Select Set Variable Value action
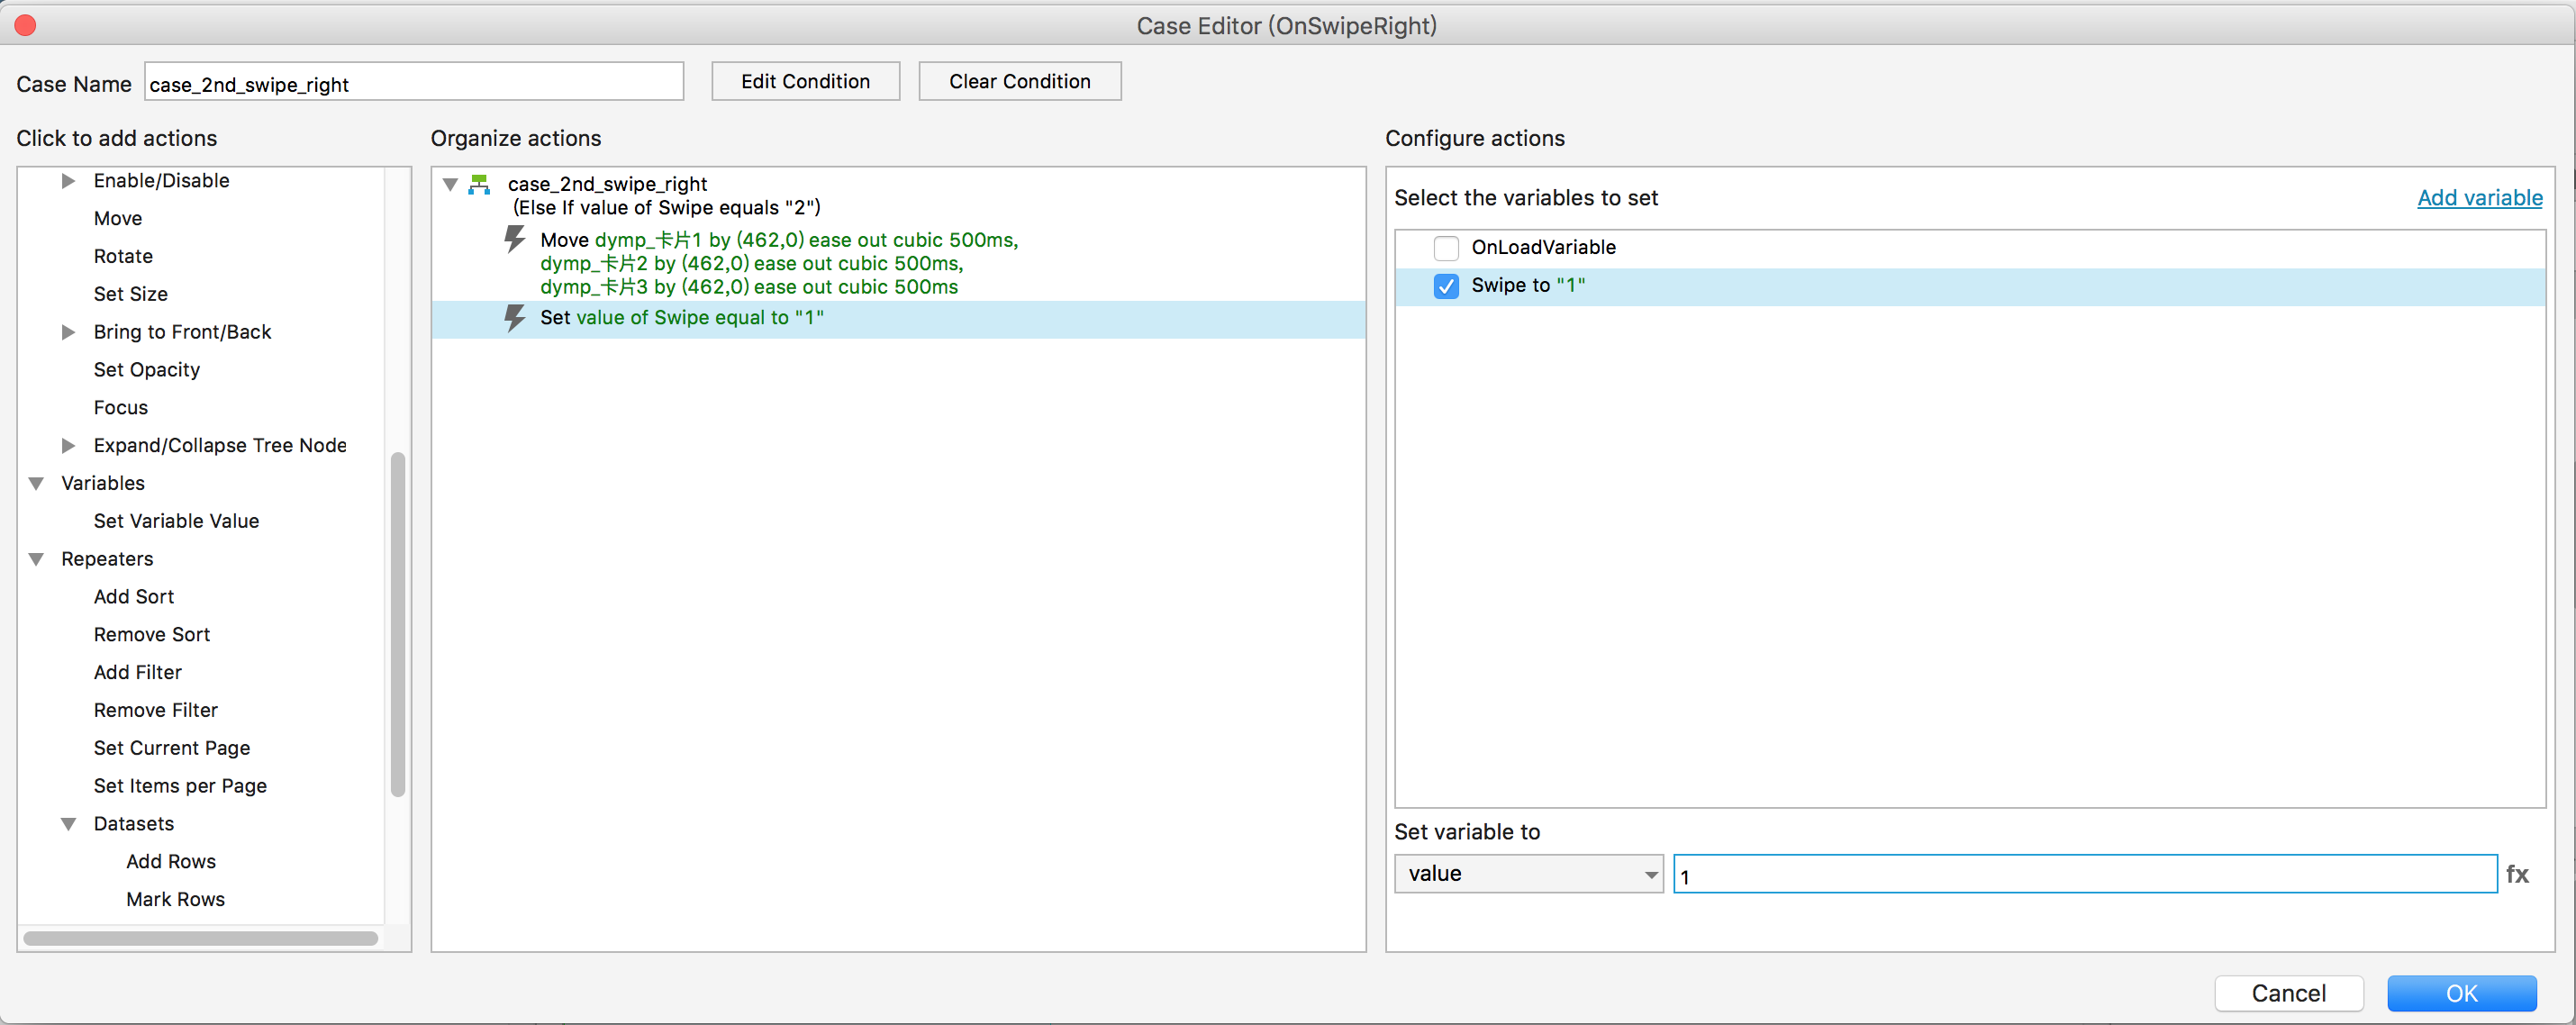Image resolution: width=2576 pixels, height=1025 pixels. coord(176,521)
